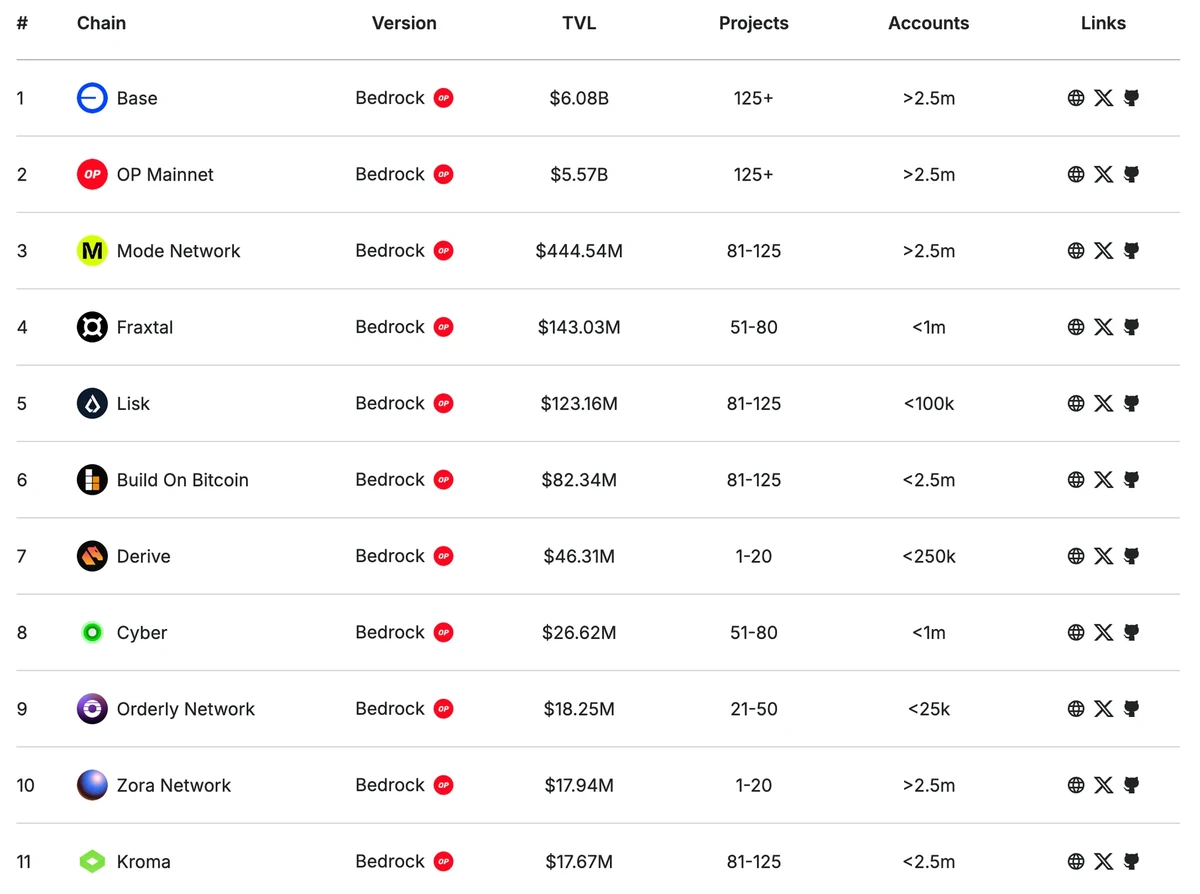The height and width of the screenshot is (894, 1200).
Task: Open Kroma's website globe icon
Action: tap(1076, 861)
